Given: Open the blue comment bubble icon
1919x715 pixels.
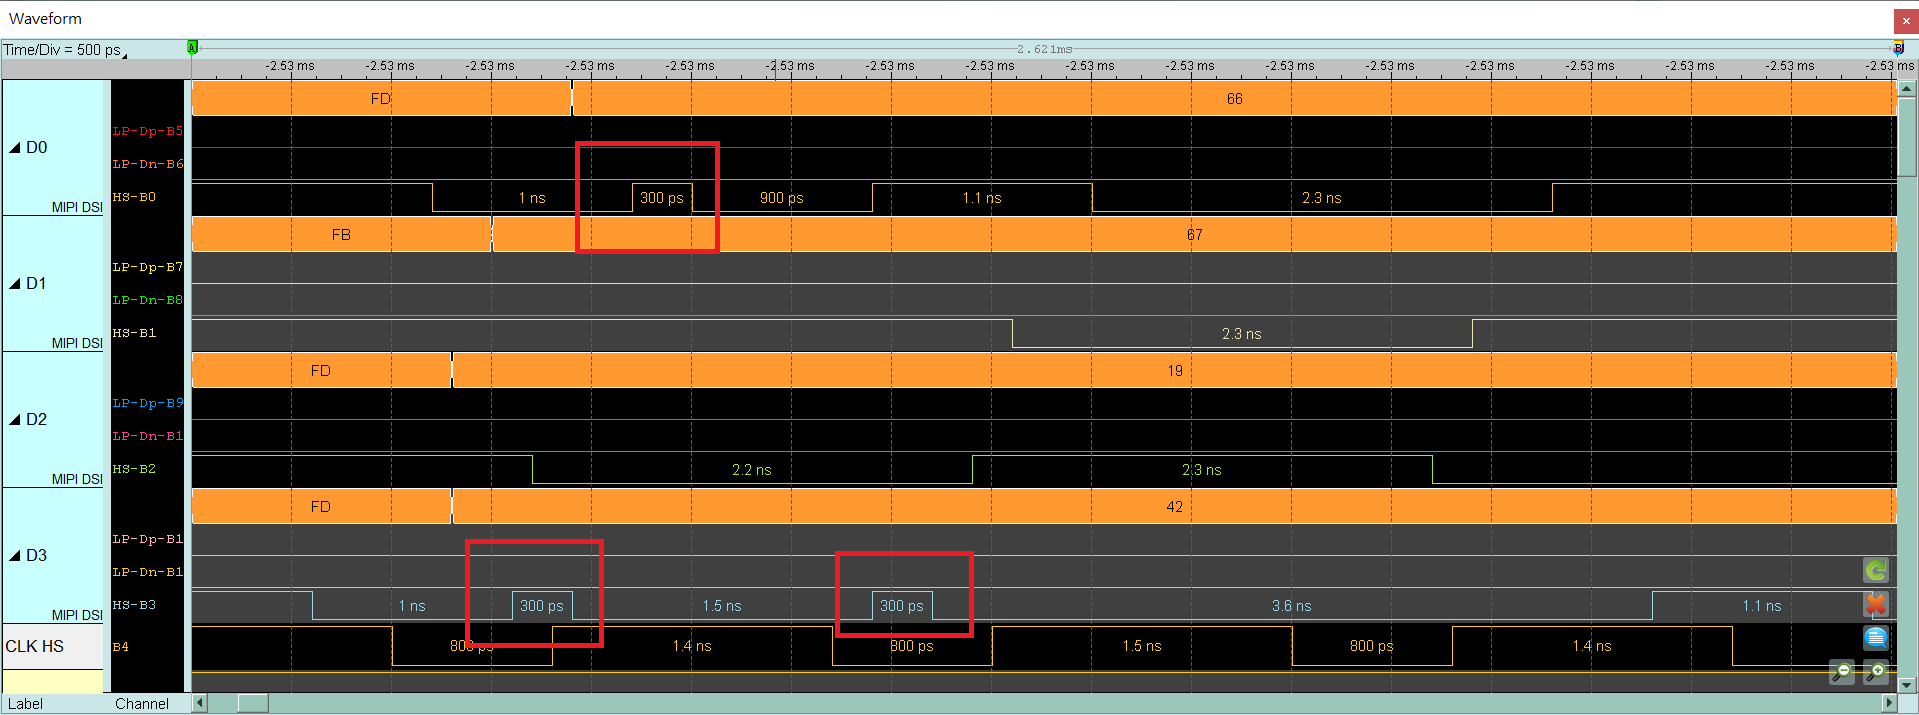Looking at the screenshot, I should coord(1876,638).
